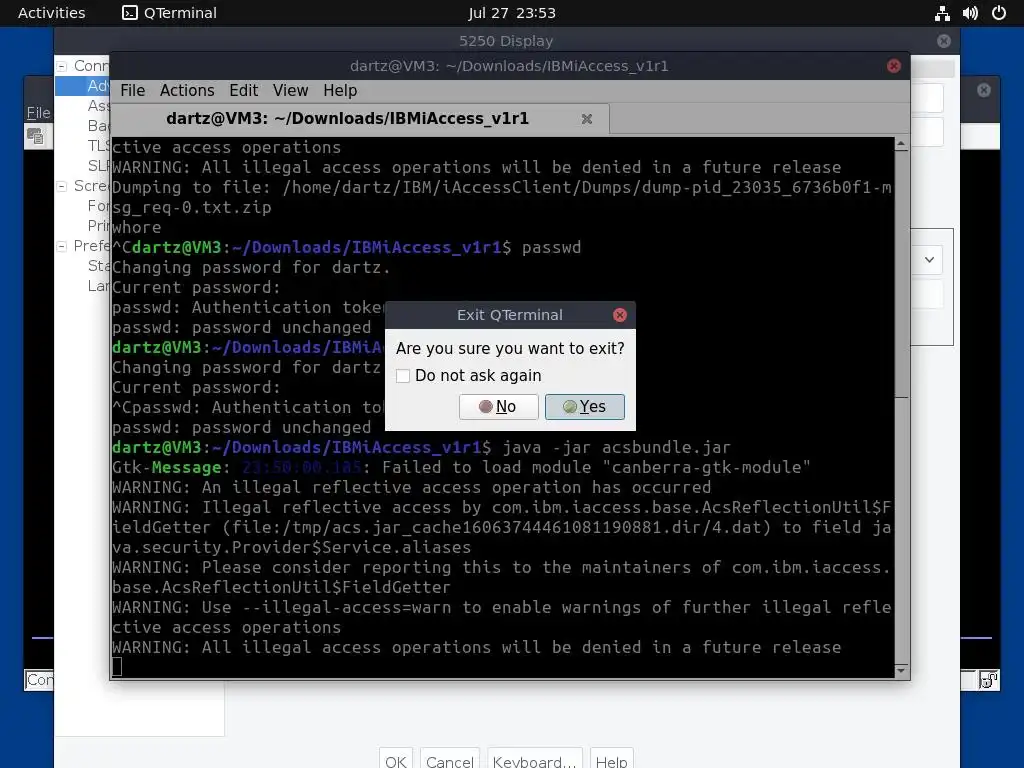This screenshot has height=768, width=1024.
Task: Click Cancel in the 5250 Display dialog
Action: click(x=450, y=759)
